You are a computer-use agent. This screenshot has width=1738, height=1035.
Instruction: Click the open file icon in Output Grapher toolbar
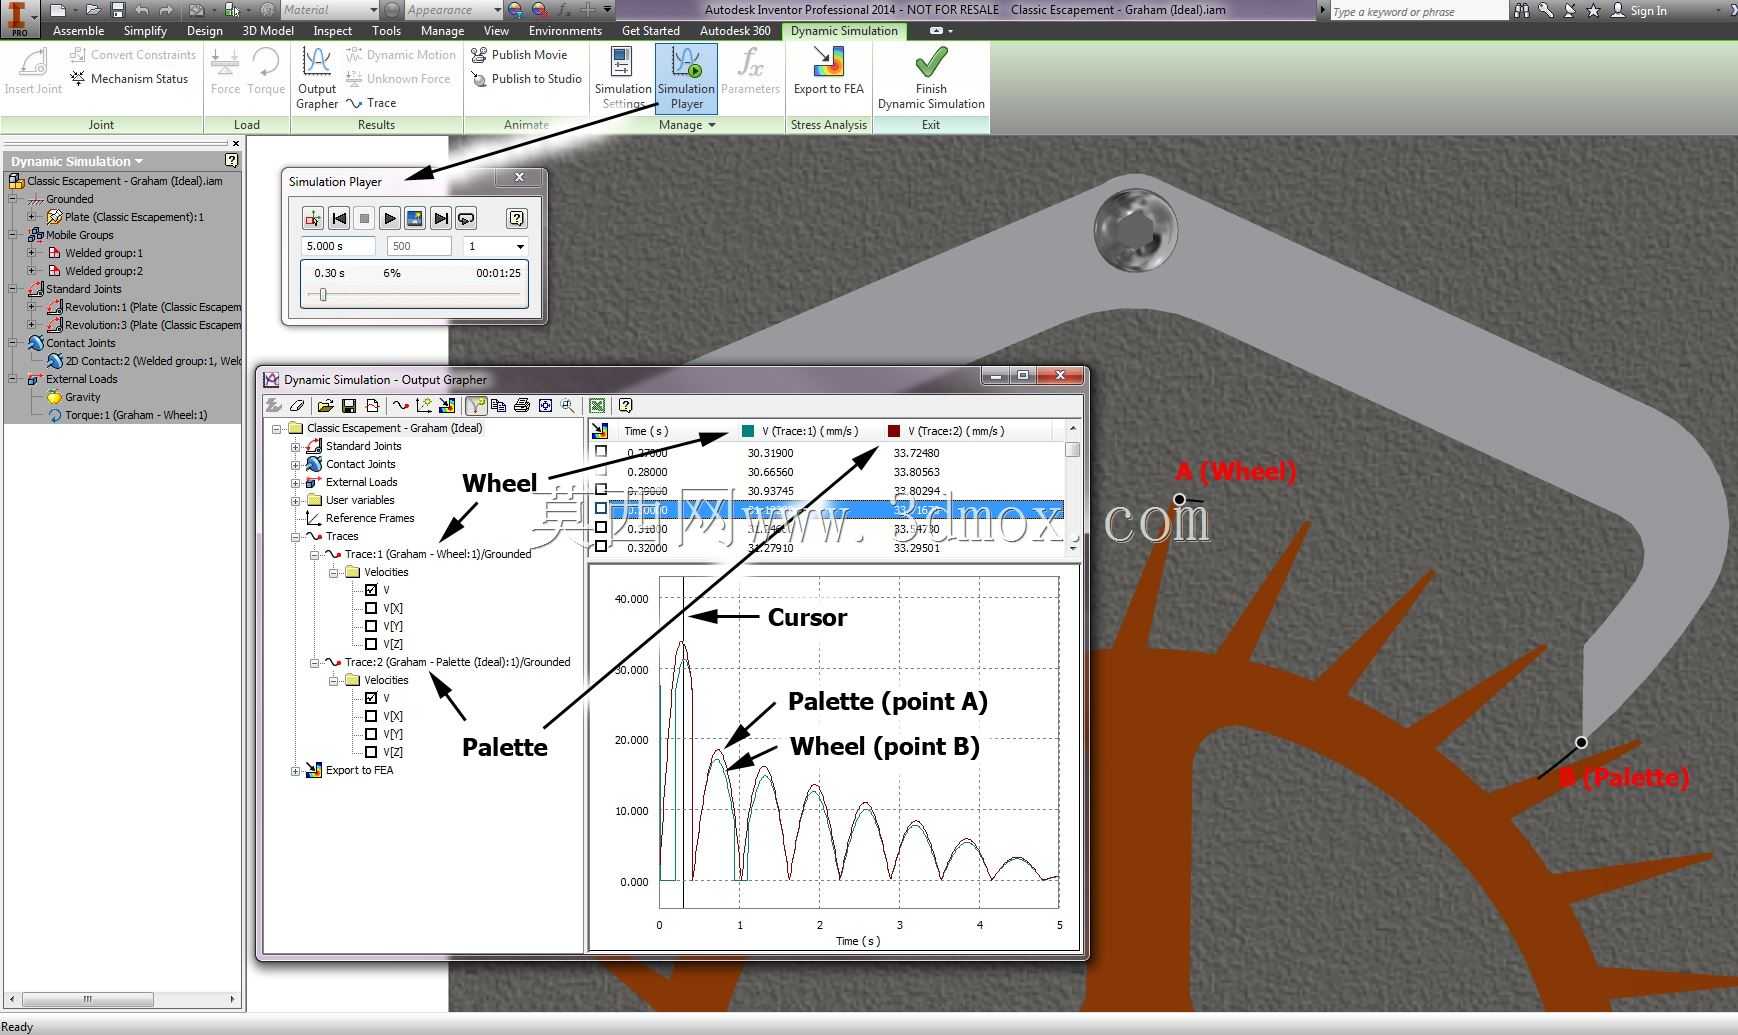325,406
